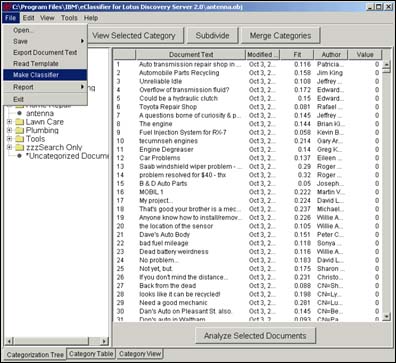Click the tree panel scroll left arrow
396x363 pixels.
[x=9, y=341]
